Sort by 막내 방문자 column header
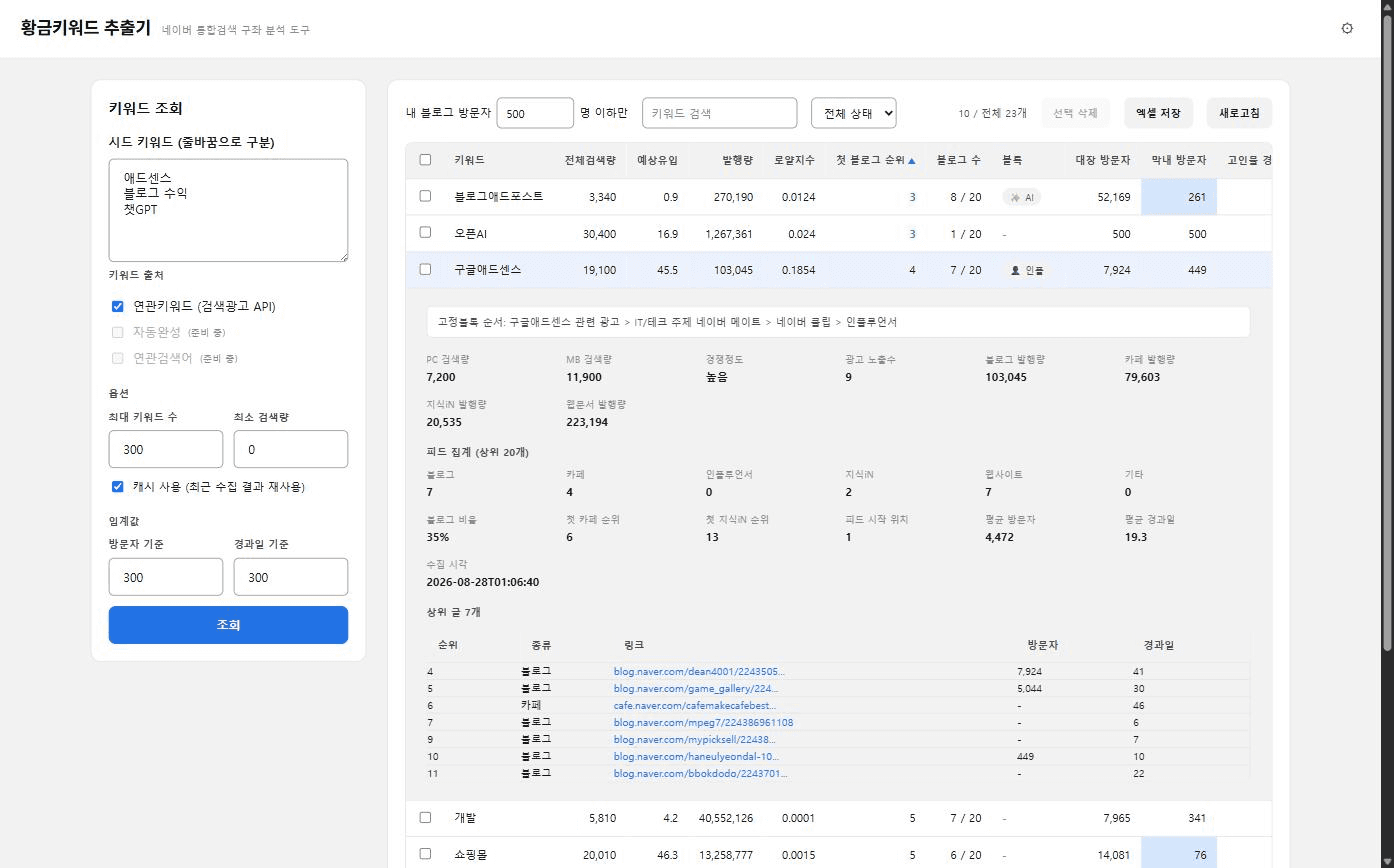Screen dimensions: 1394x868 point(1179,160)
